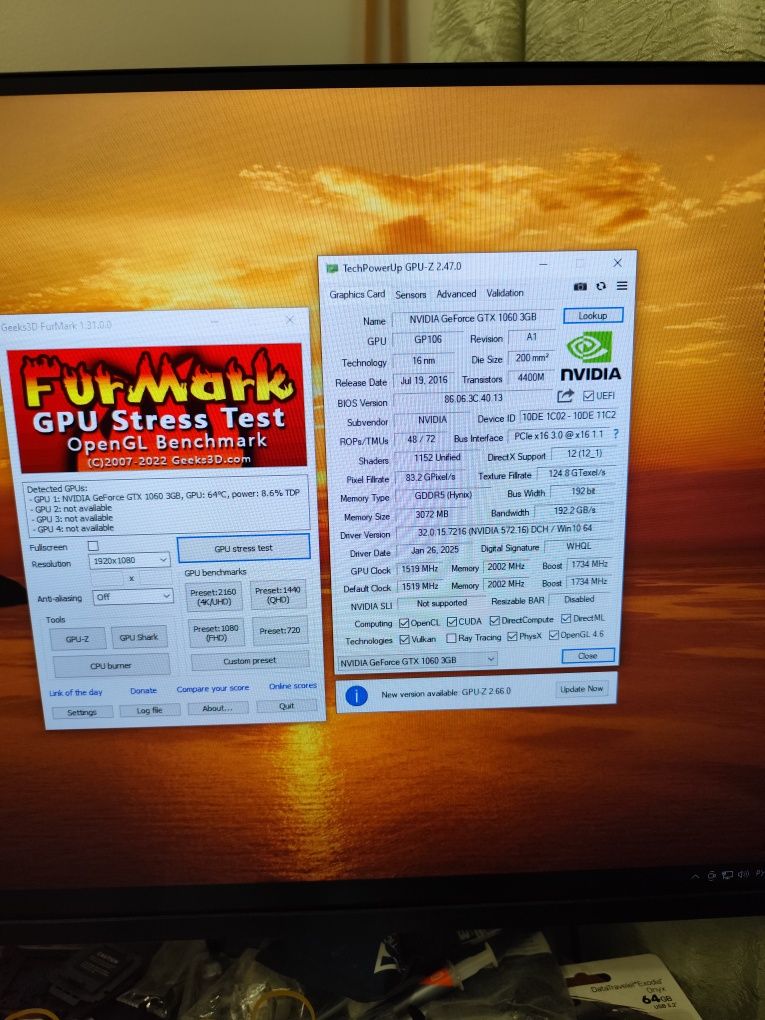Screen dimensions: 765x1020
Task: Click Donate link
Action: [x=143, y=691]
